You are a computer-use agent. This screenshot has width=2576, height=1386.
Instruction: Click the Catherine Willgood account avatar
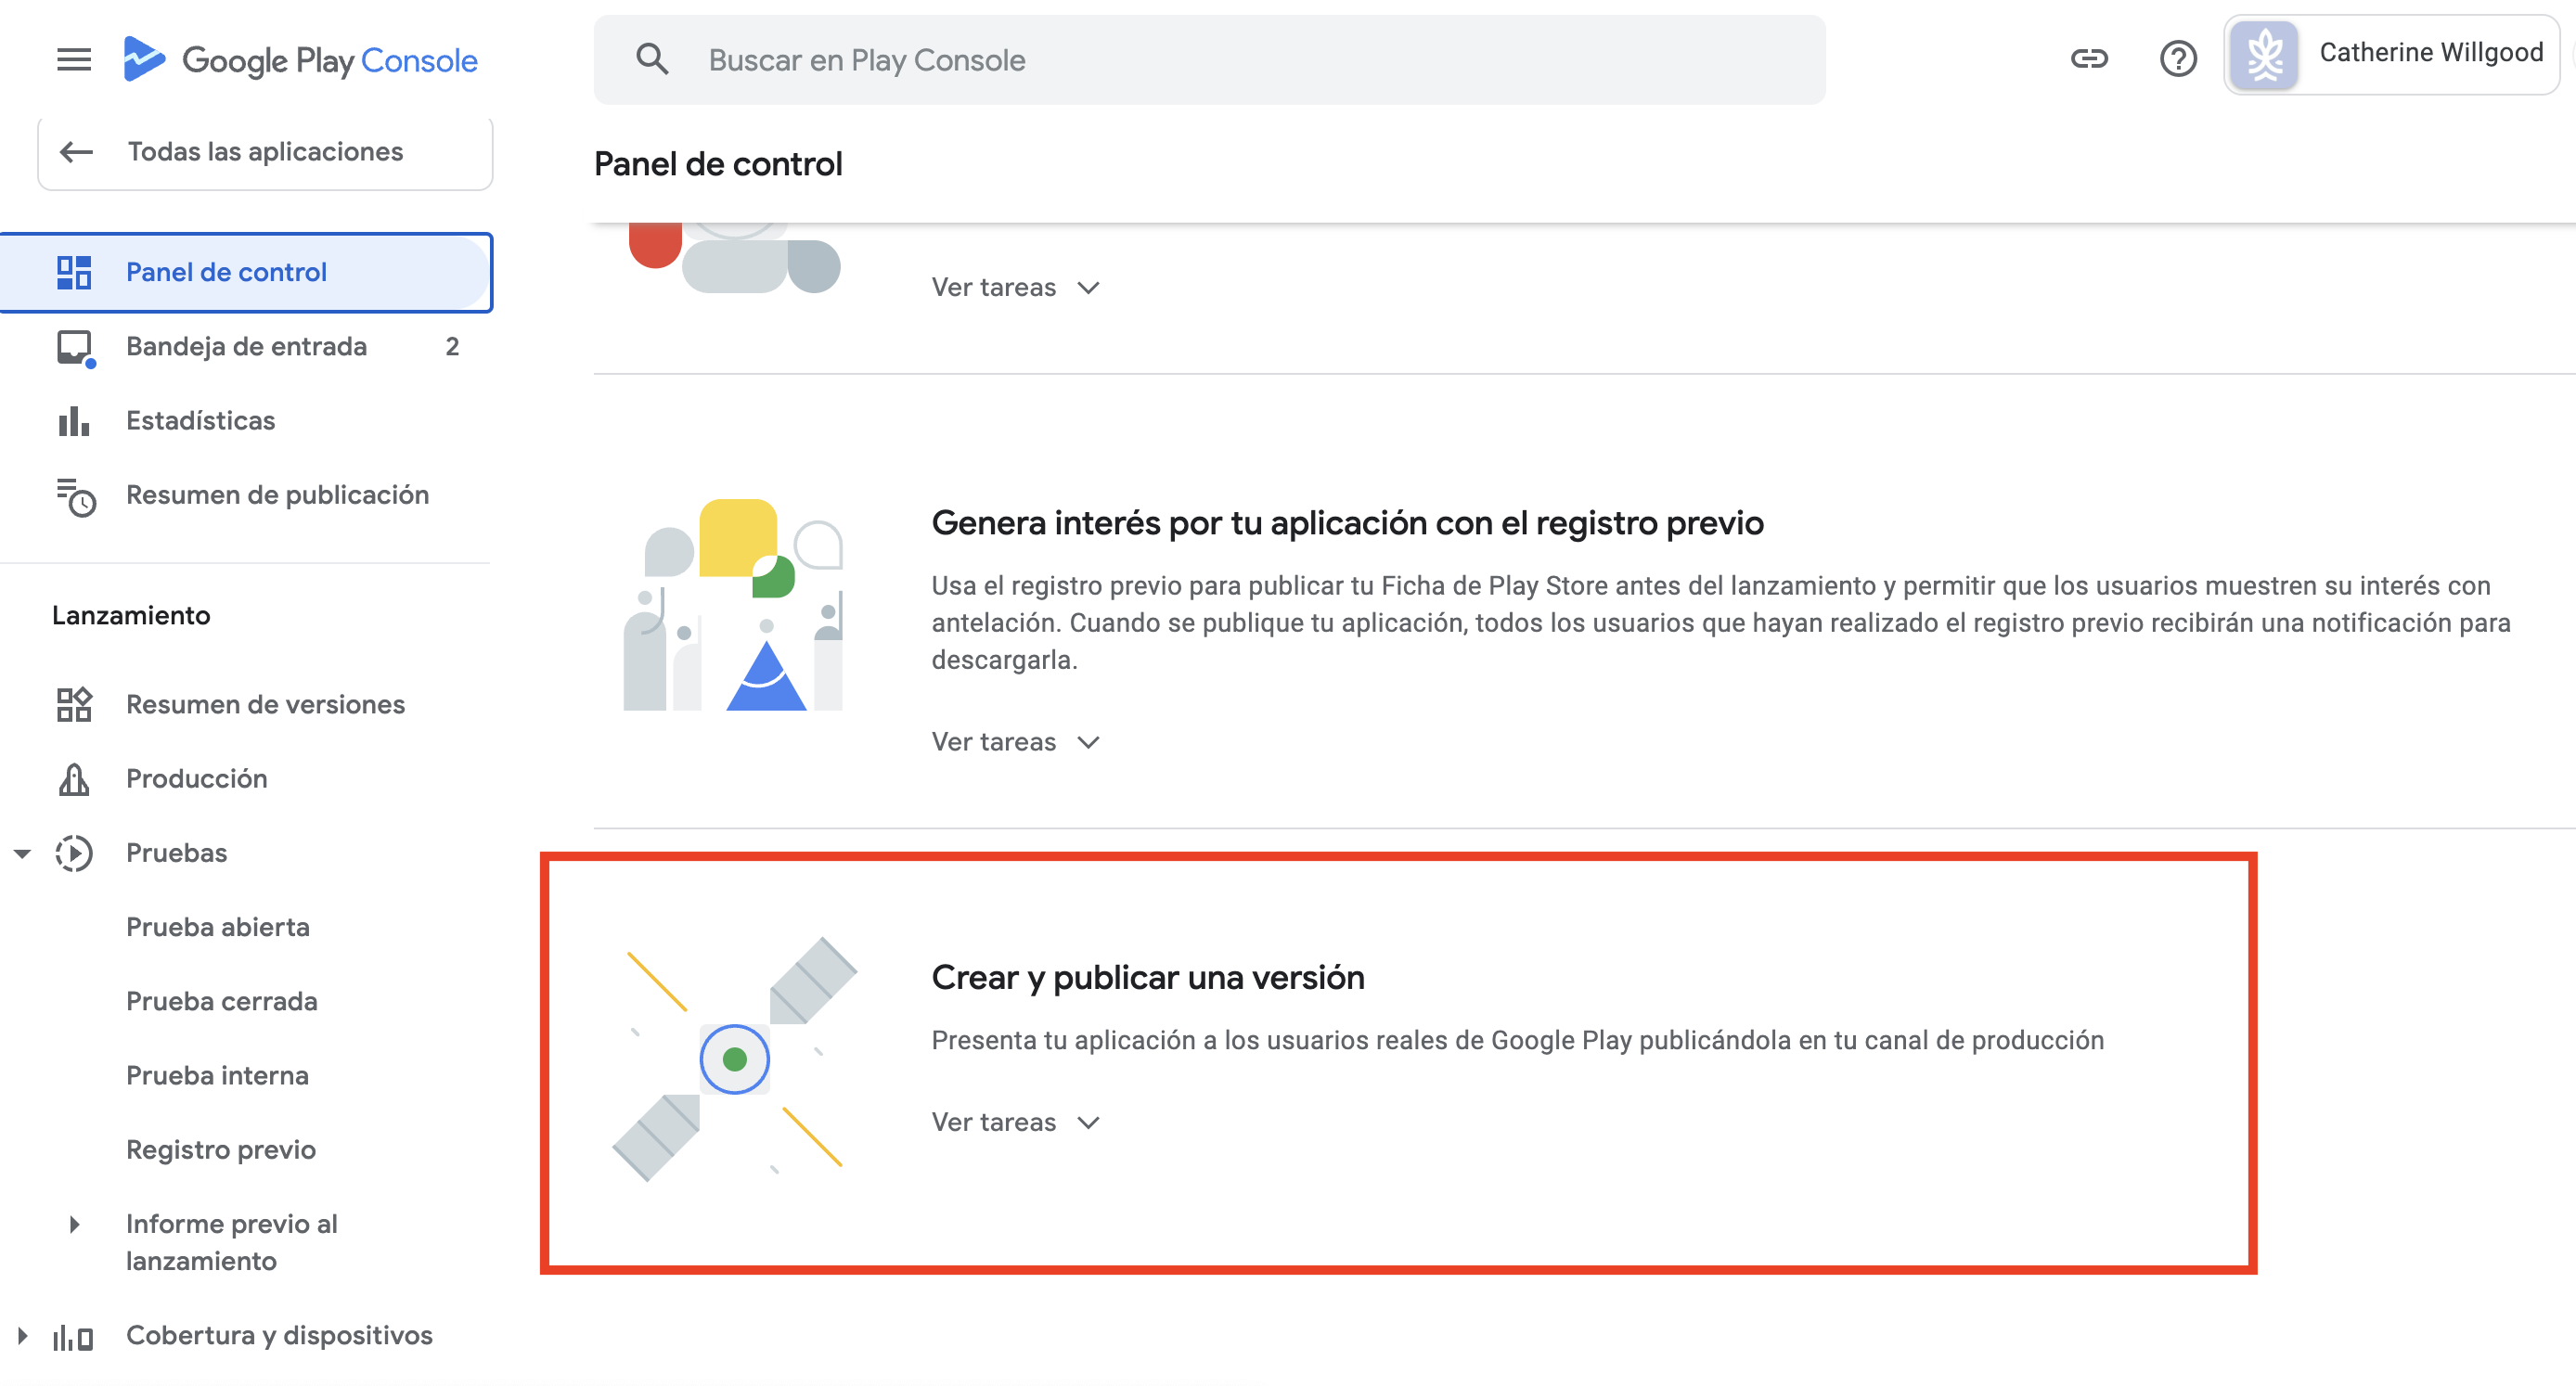[x=2264, y=56]
